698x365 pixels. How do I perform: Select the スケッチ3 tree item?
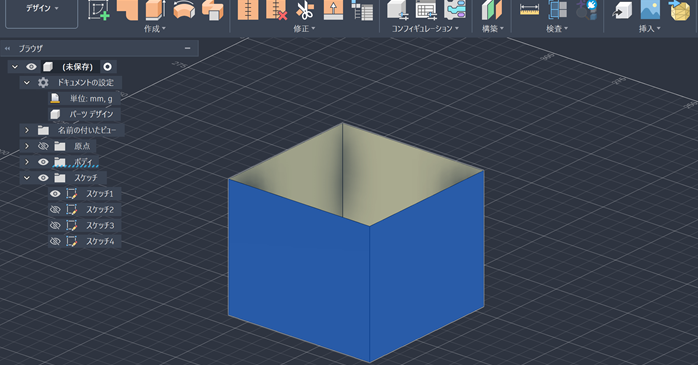100,225
